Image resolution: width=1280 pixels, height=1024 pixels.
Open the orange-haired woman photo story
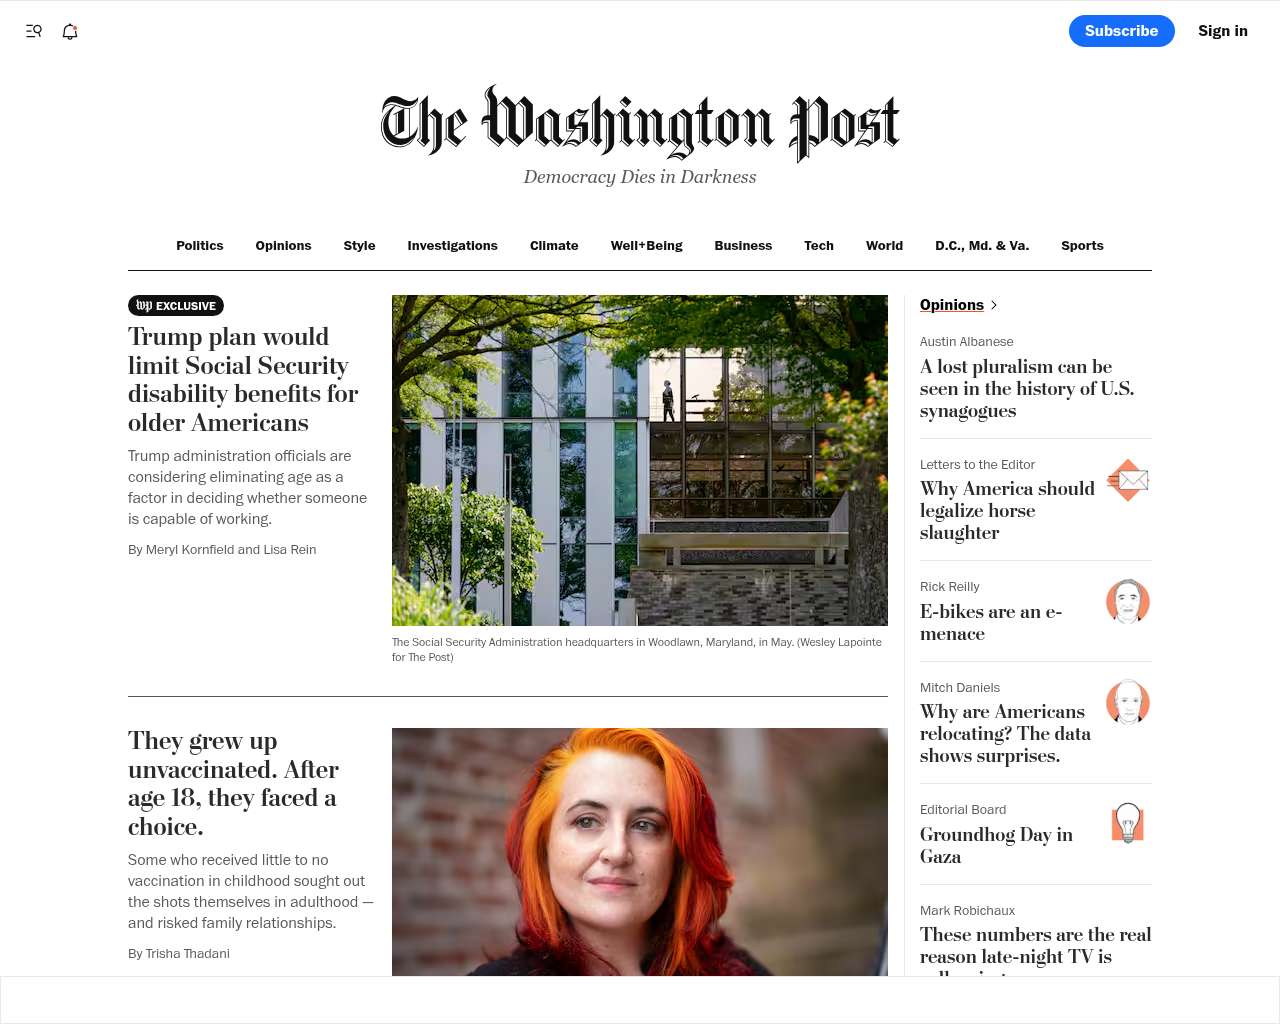[640, 852]
